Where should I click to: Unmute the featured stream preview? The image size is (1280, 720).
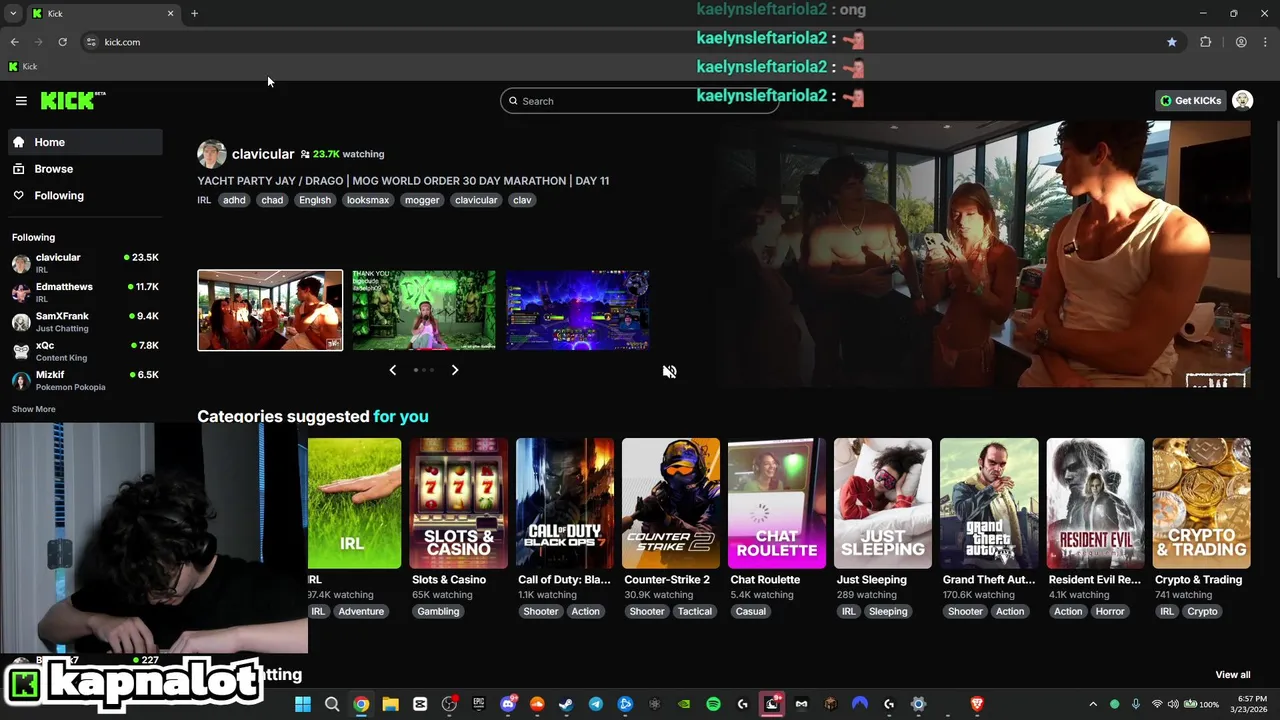click(670, 371)
